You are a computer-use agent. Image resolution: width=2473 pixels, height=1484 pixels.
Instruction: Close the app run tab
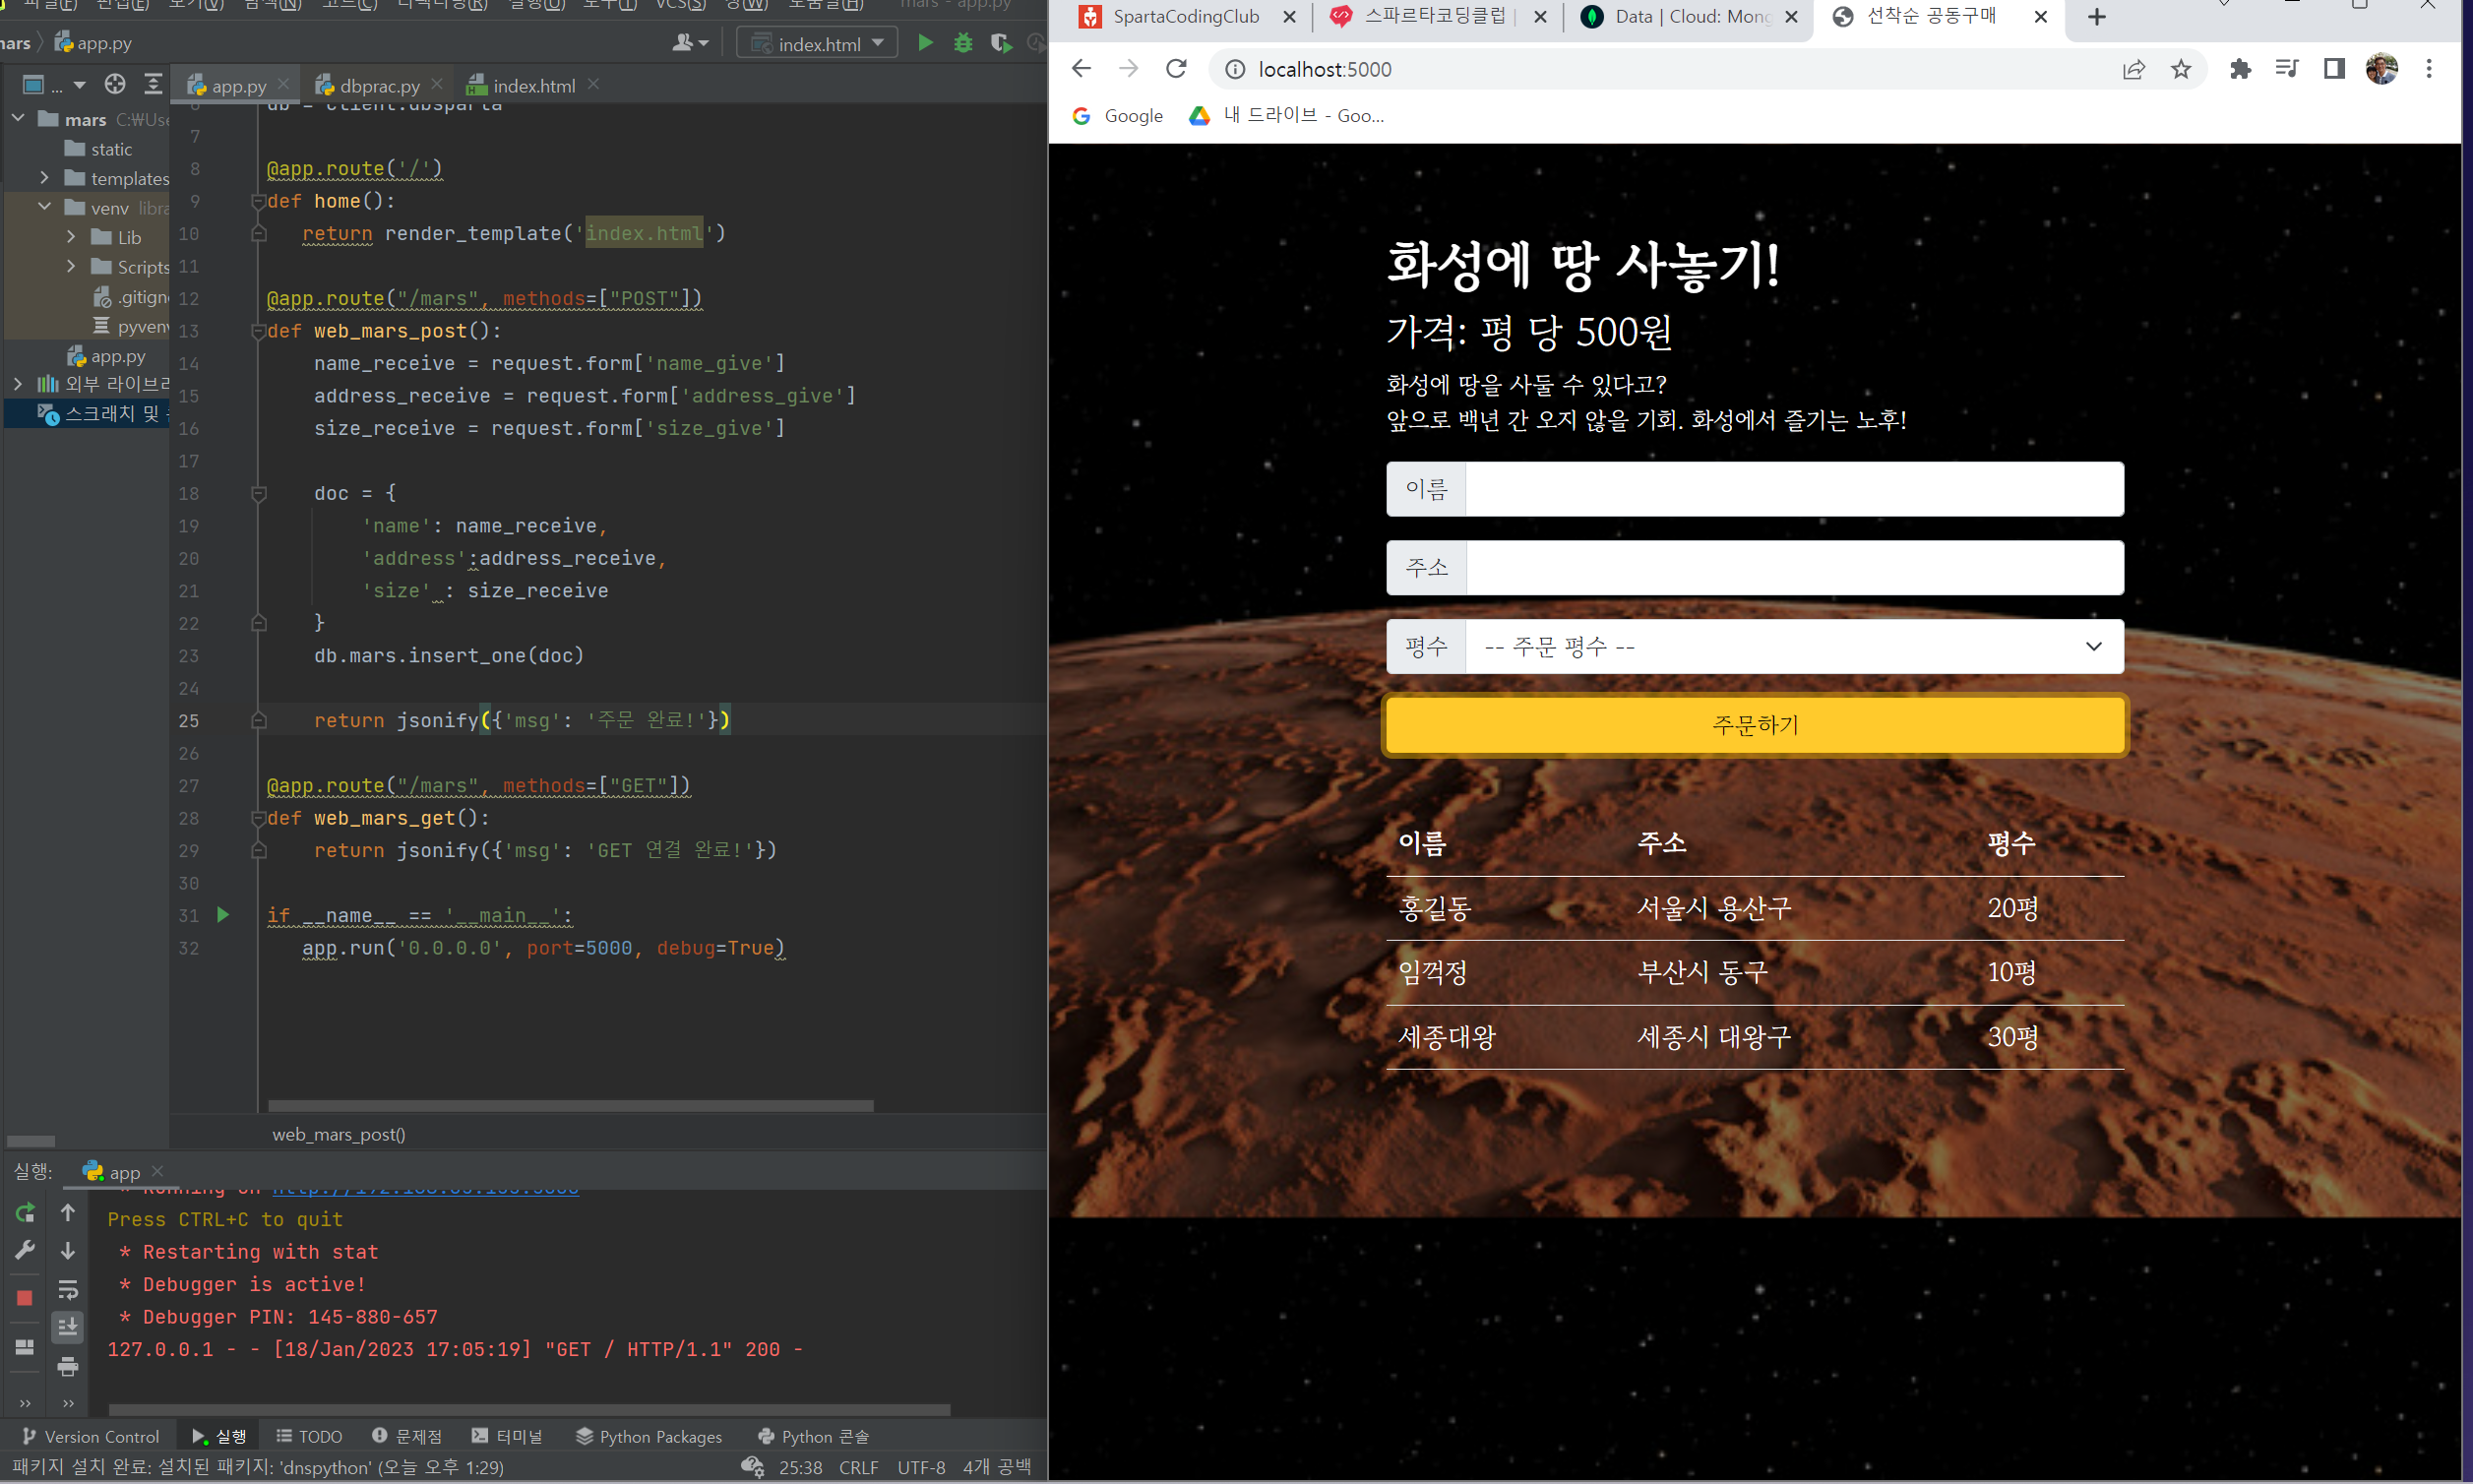[x=157, y=1171]
